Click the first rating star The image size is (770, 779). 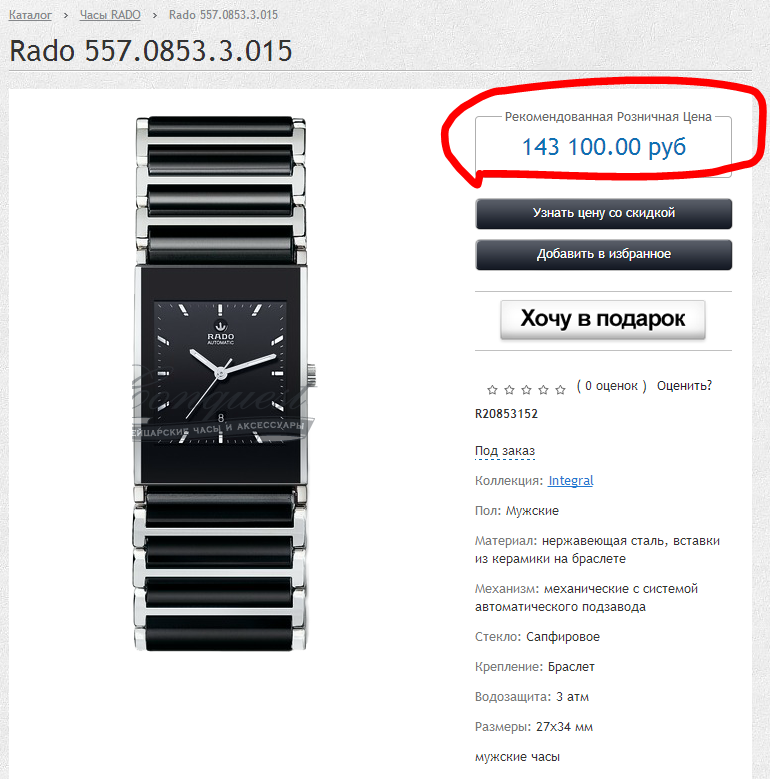492,390
